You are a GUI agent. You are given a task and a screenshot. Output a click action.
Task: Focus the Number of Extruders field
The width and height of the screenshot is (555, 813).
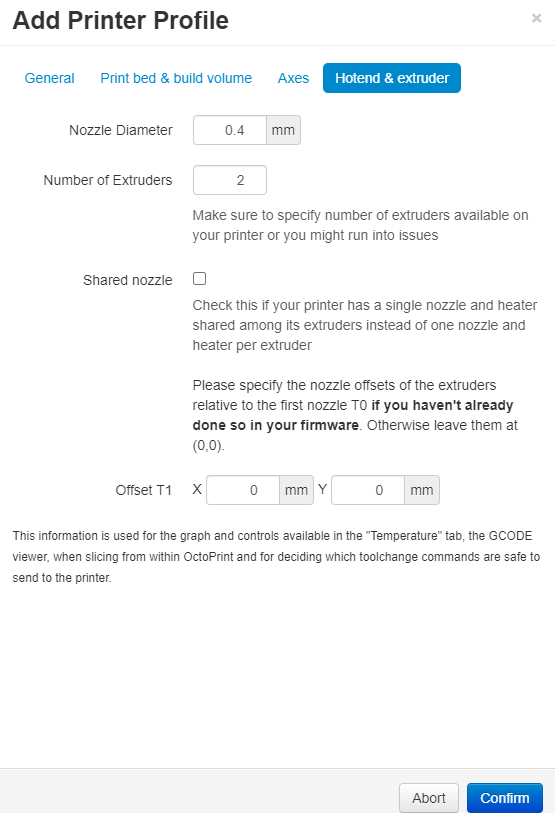[230, 180]
